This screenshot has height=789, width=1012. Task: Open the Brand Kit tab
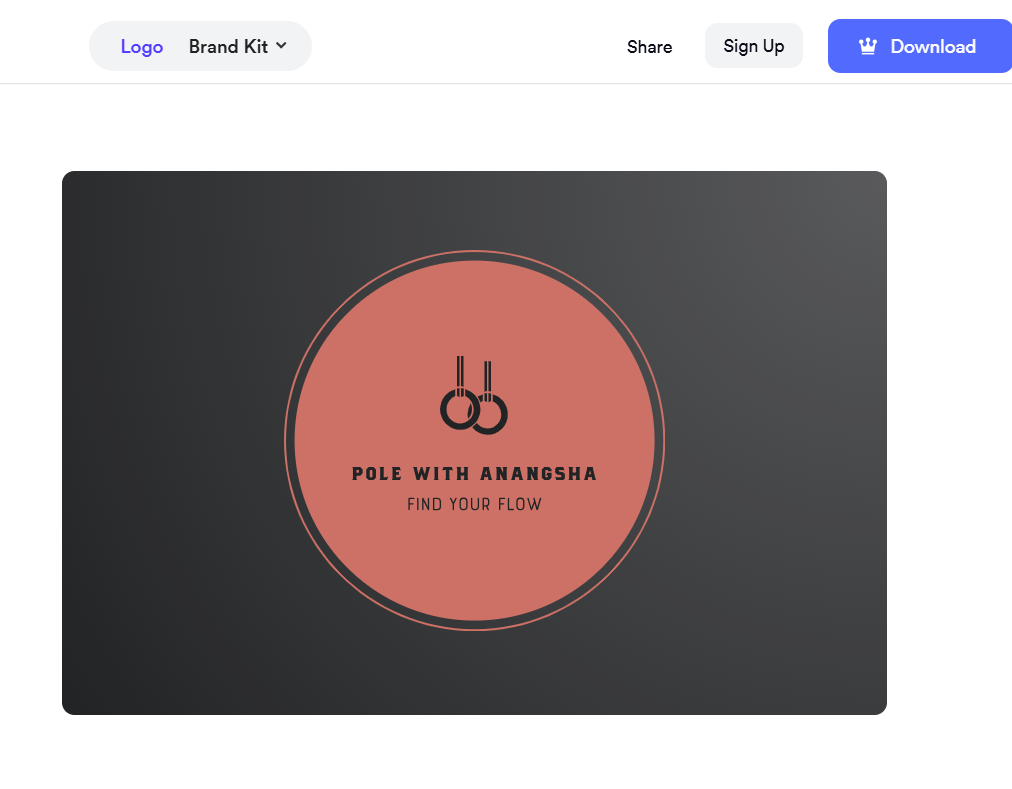[228, 46]
